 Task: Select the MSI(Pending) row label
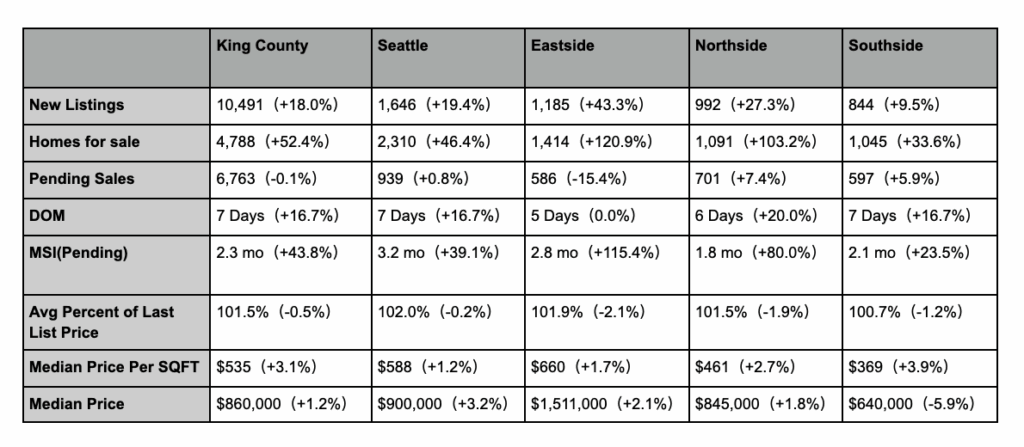[79, 253]
